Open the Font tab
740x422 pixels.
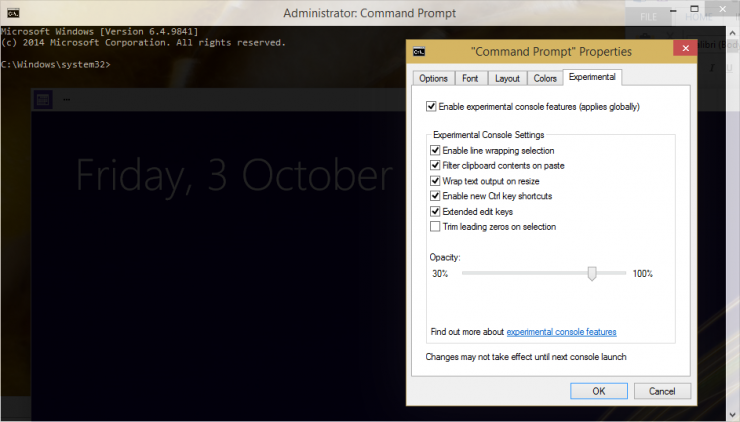coord(470,78)
